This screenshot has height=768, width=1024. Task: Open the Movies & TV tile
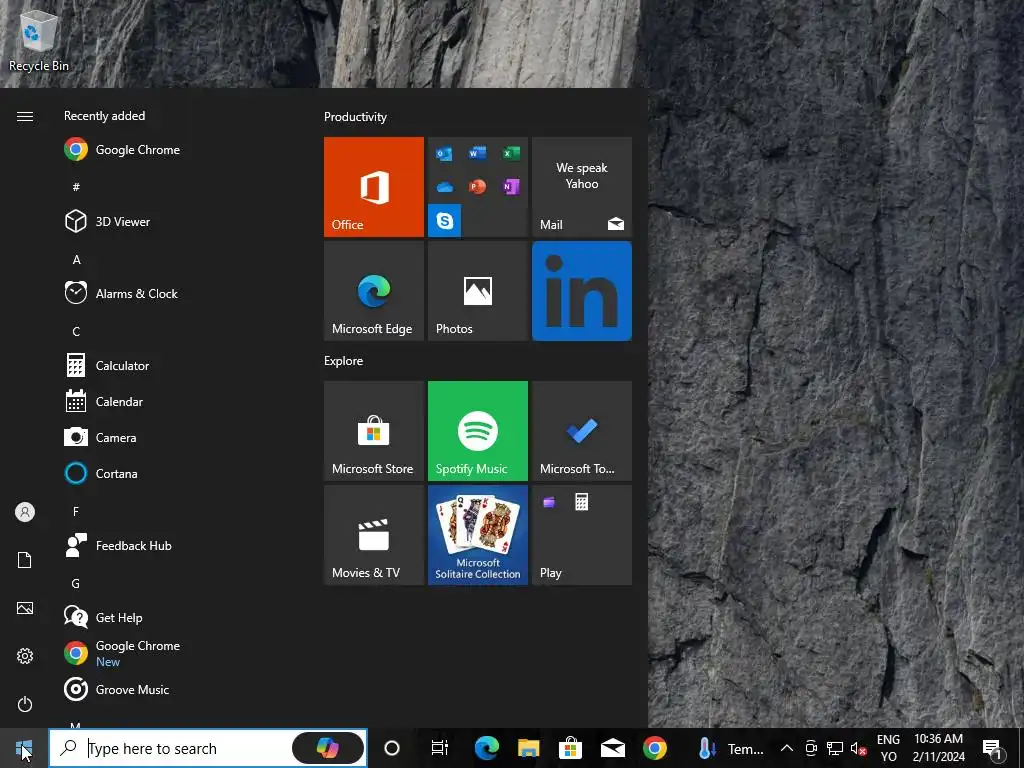tap(374, 535)
